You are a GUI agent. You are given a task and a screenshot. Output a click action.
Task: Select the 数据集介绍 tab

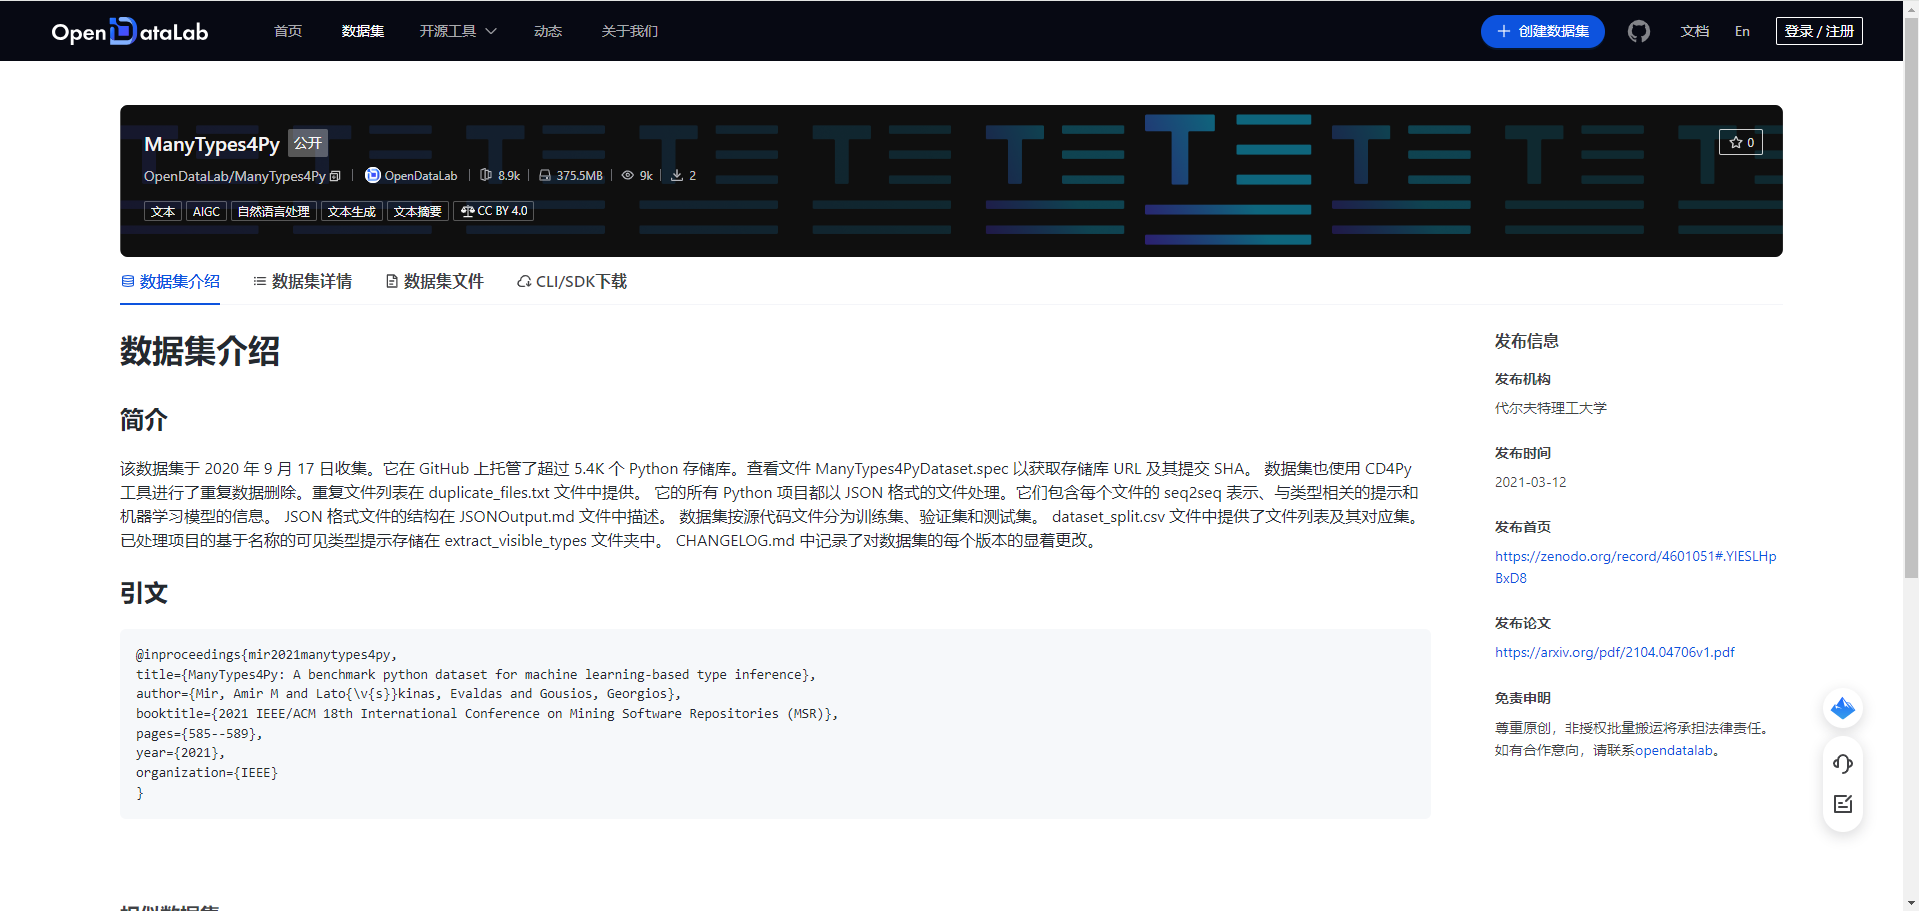(170, 282)
